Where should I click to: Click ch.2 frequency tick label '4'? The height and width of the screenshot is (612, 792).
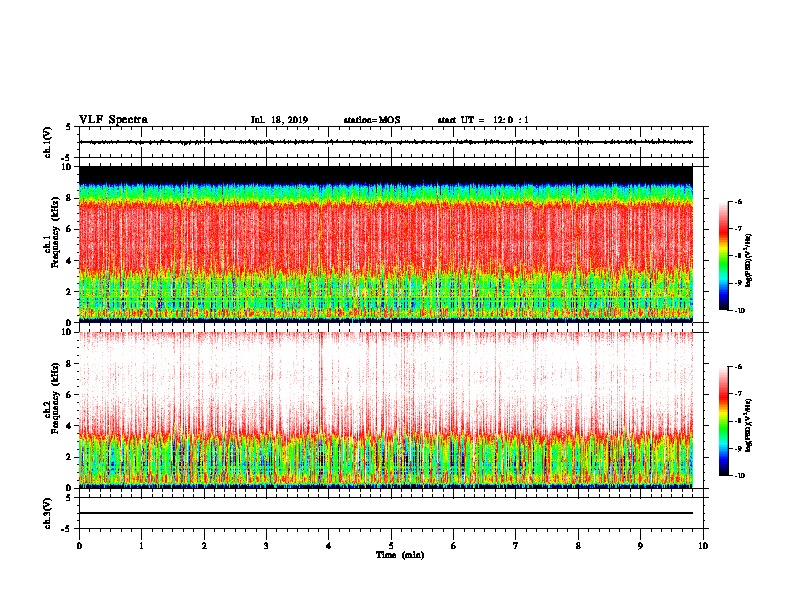click(70, 426)
